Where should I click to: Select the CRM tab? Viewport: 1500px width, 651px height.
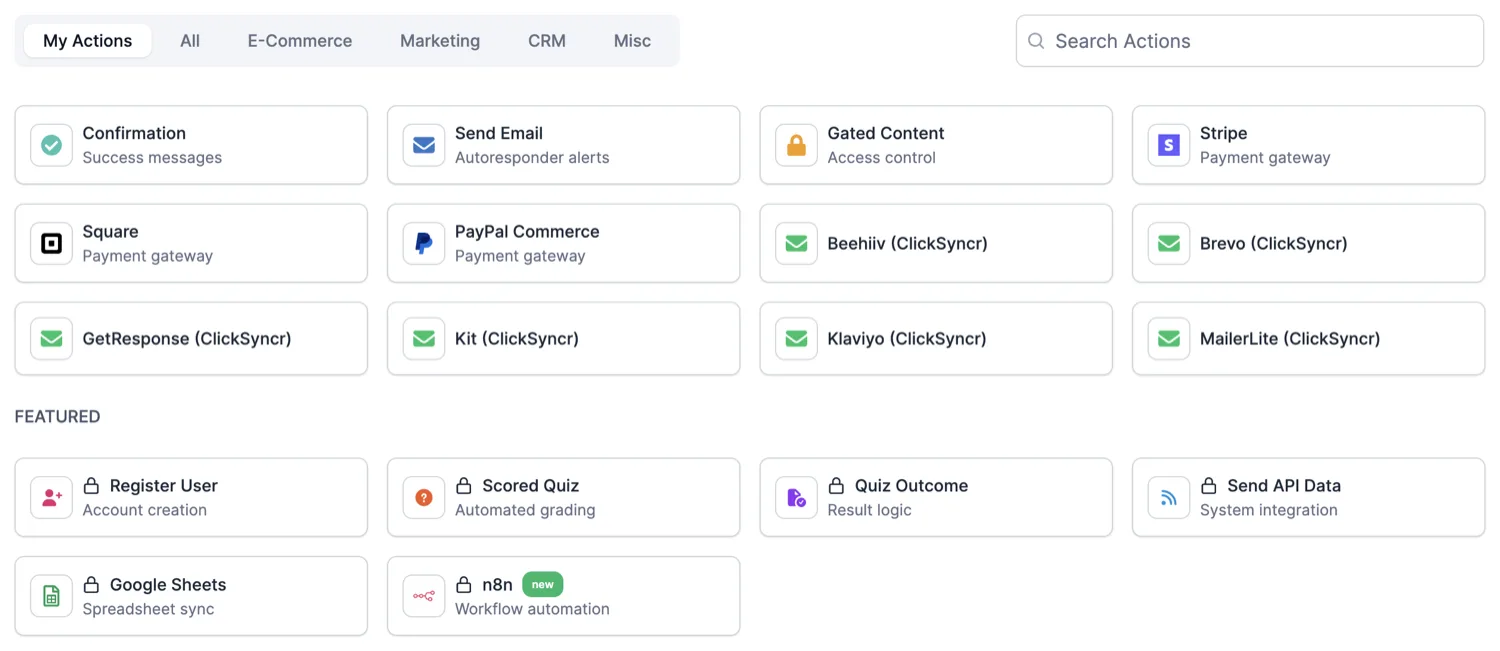tap(547, 41)
